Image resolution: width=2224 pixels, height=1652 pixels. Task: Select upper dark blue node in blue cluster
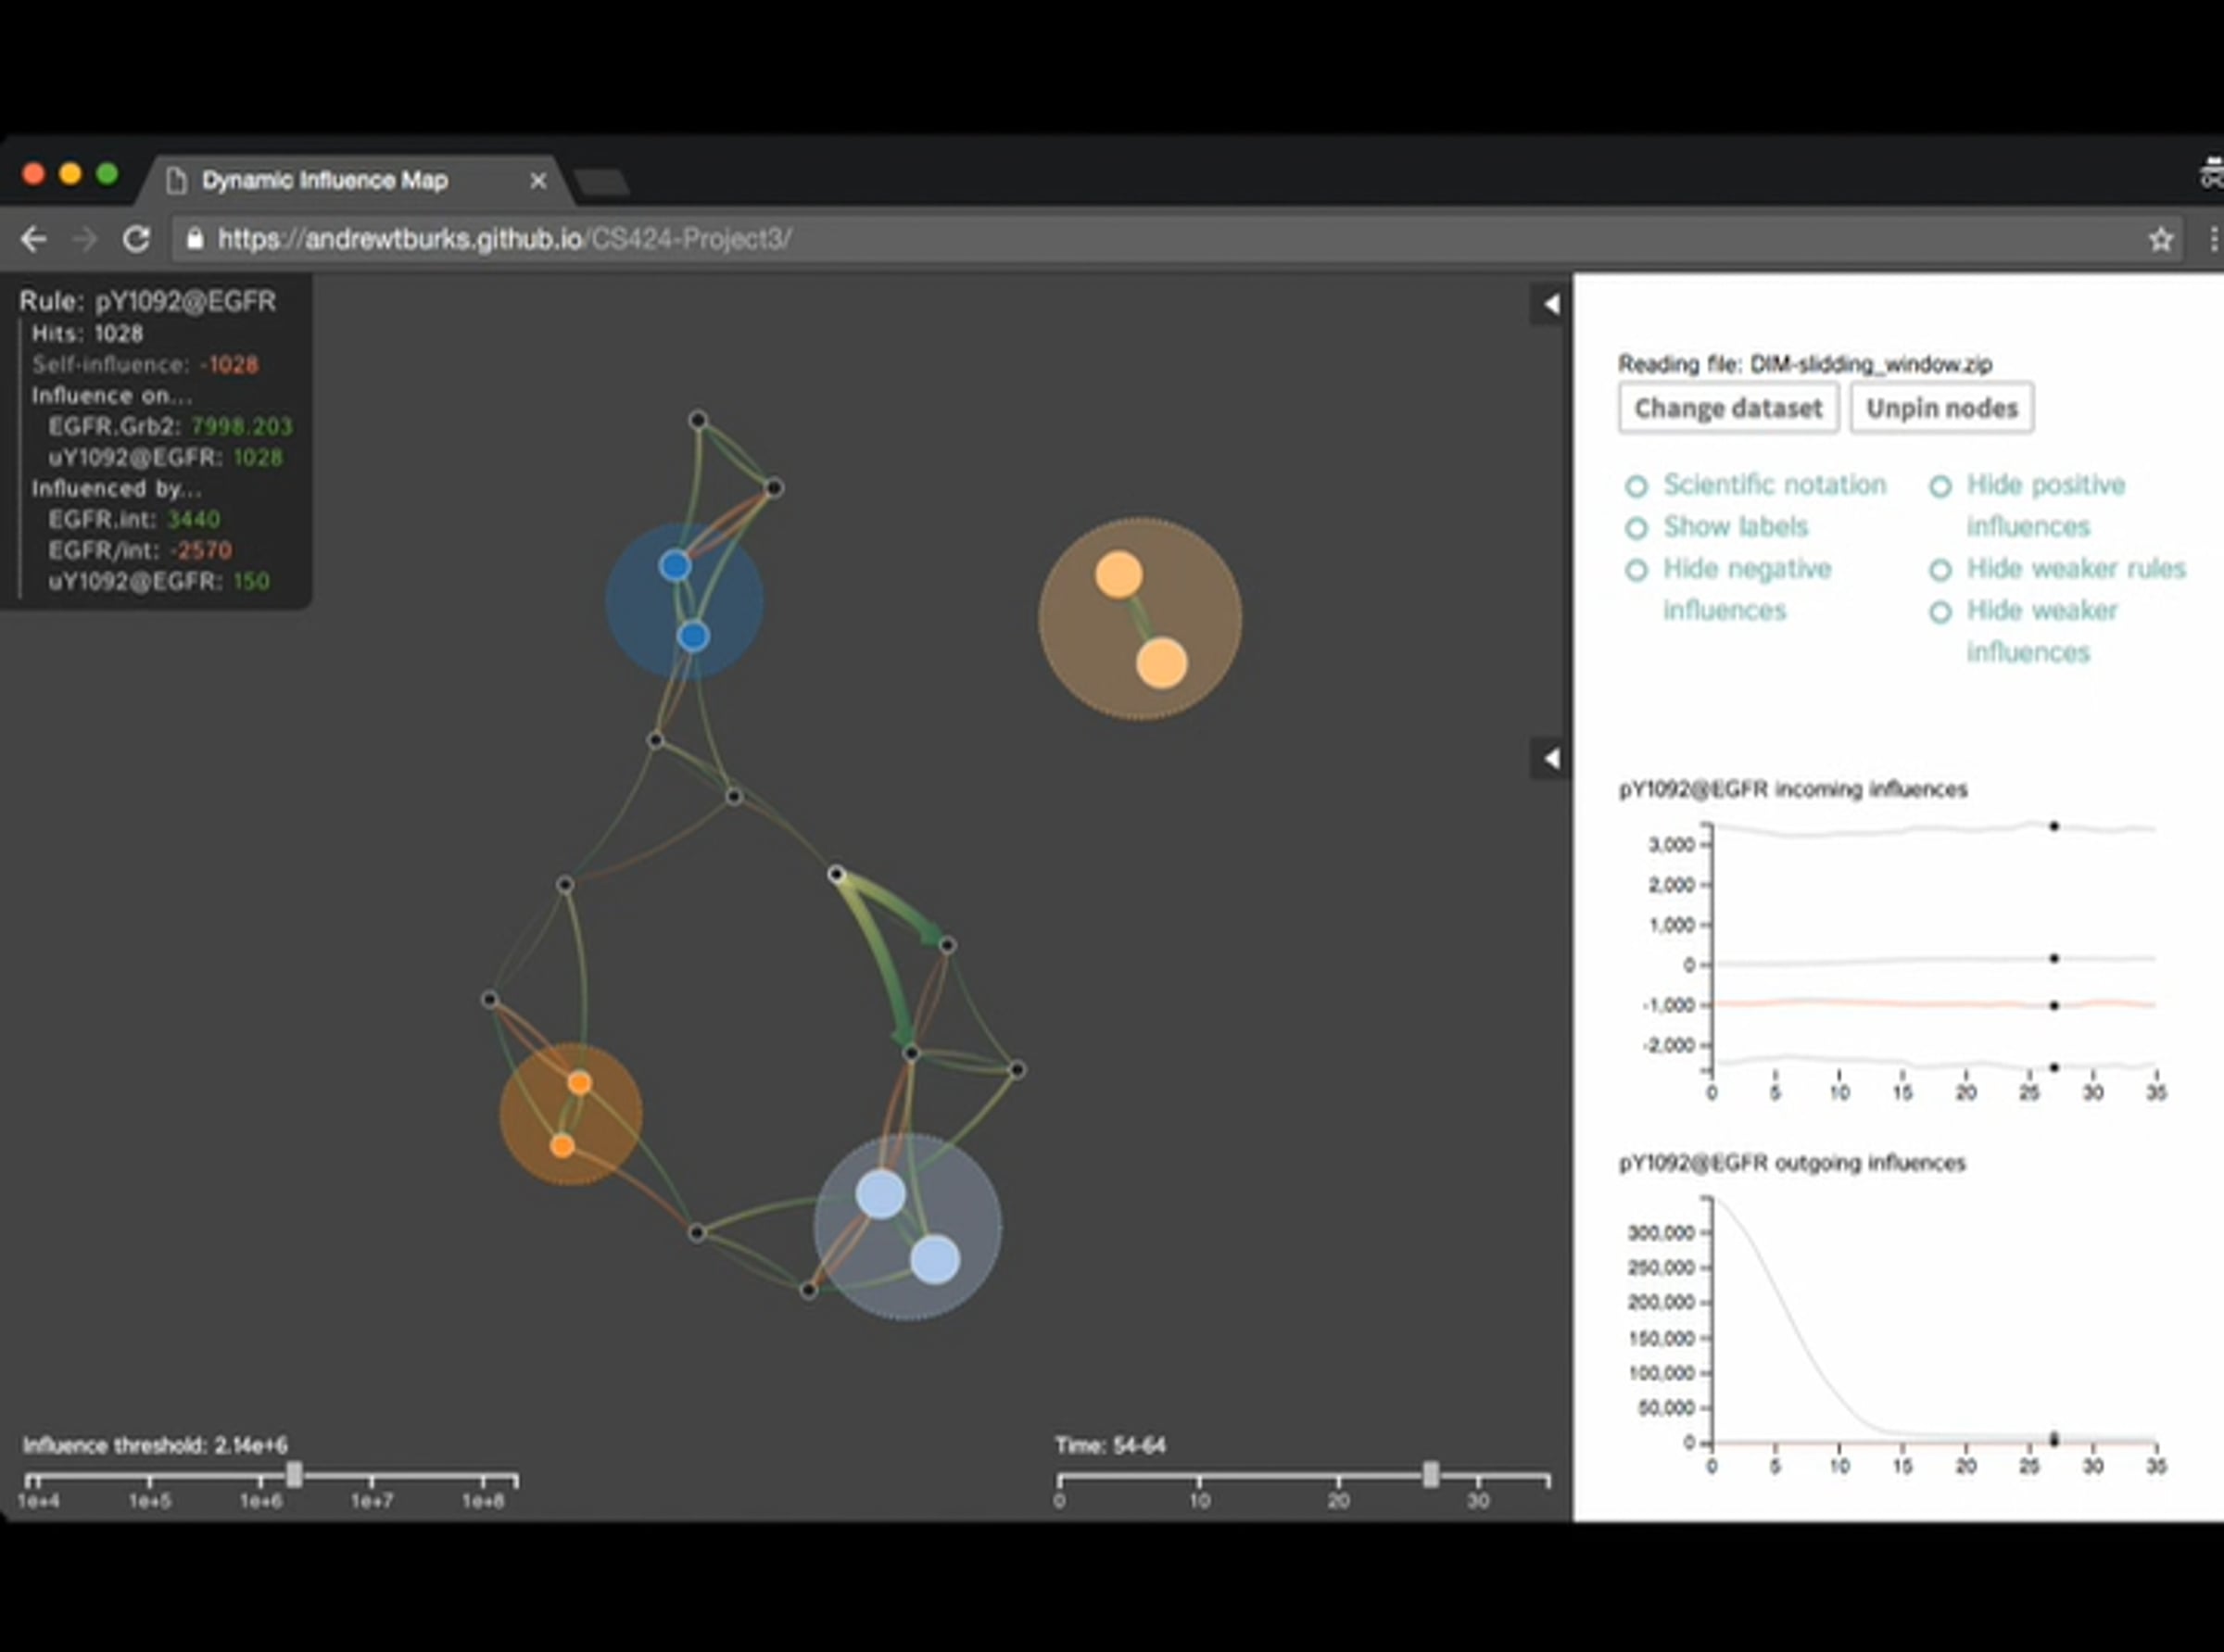coord(675,566)
